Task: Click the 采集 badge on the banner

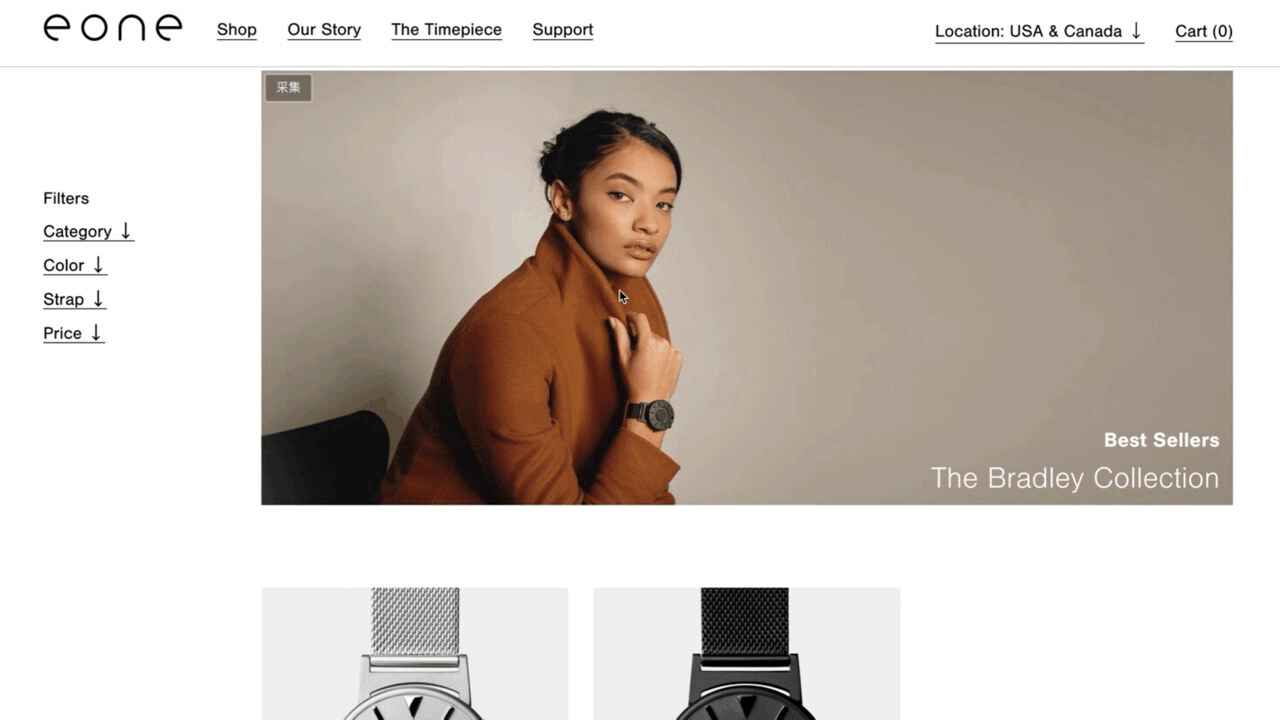Action: 288,88
